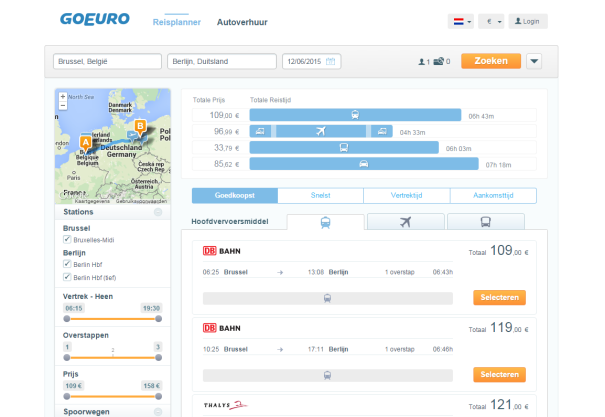
Task: Click the 07h 18m travel time
Action: [499, 165]
